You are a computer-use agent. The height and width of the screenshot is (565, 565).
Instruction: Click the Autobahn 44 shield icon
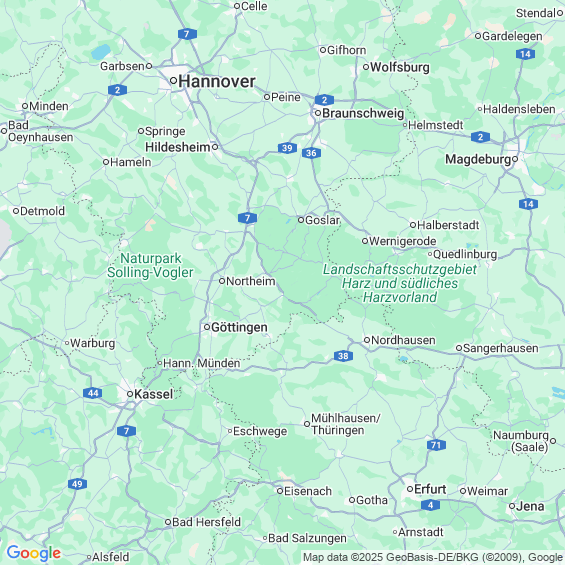(x=93, y=393)
